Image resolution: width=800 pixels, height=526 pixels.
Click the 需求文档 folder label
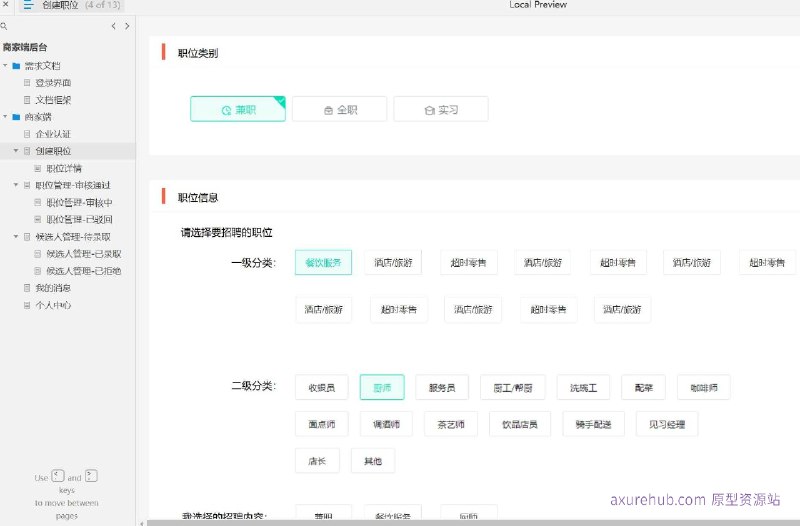pyautogui.click(x=42, y=66)
